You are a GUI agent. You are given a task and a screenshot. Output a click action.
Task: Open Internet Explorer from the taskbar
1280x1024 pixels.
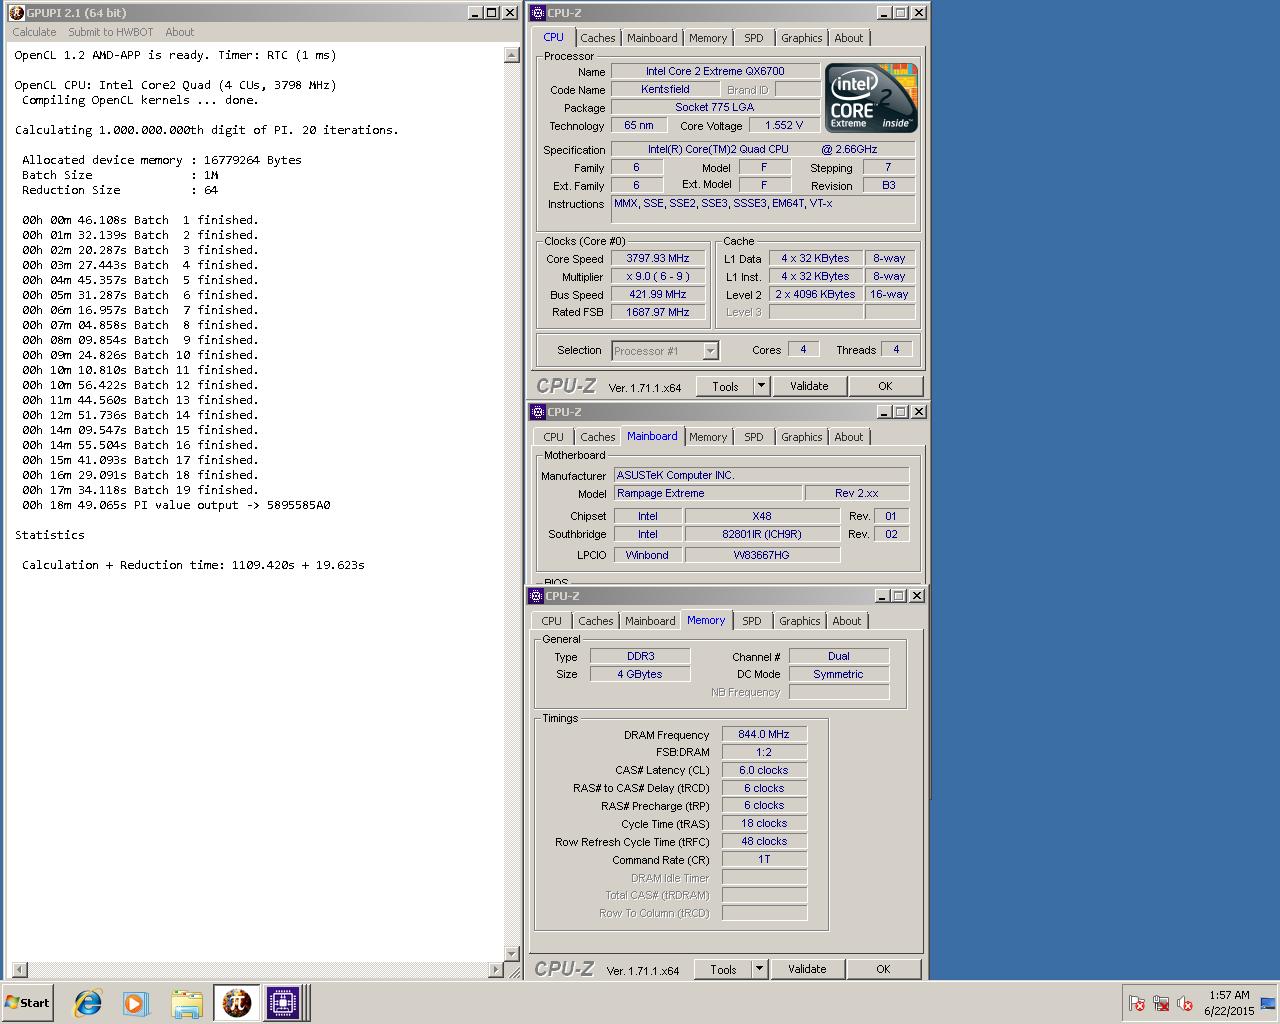pos(88,1003)
